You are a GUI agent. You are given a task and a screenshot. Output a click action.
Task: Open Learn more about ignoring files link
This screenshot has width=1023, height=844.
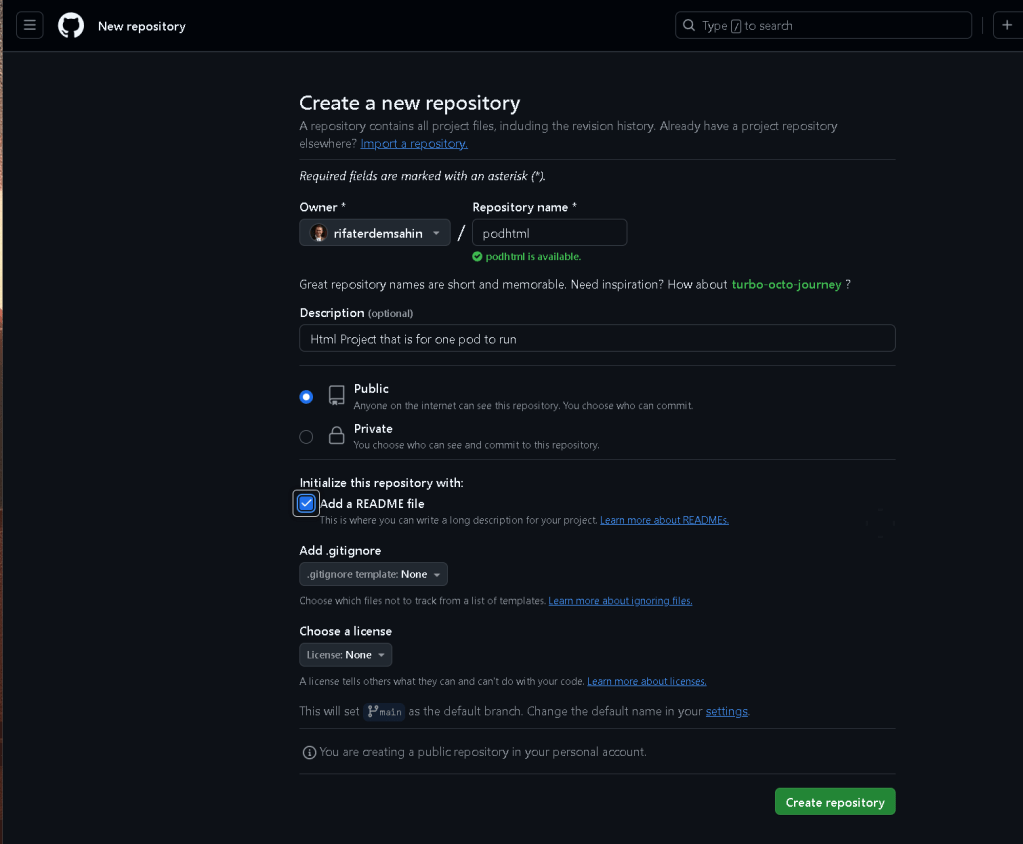[620, 601]
